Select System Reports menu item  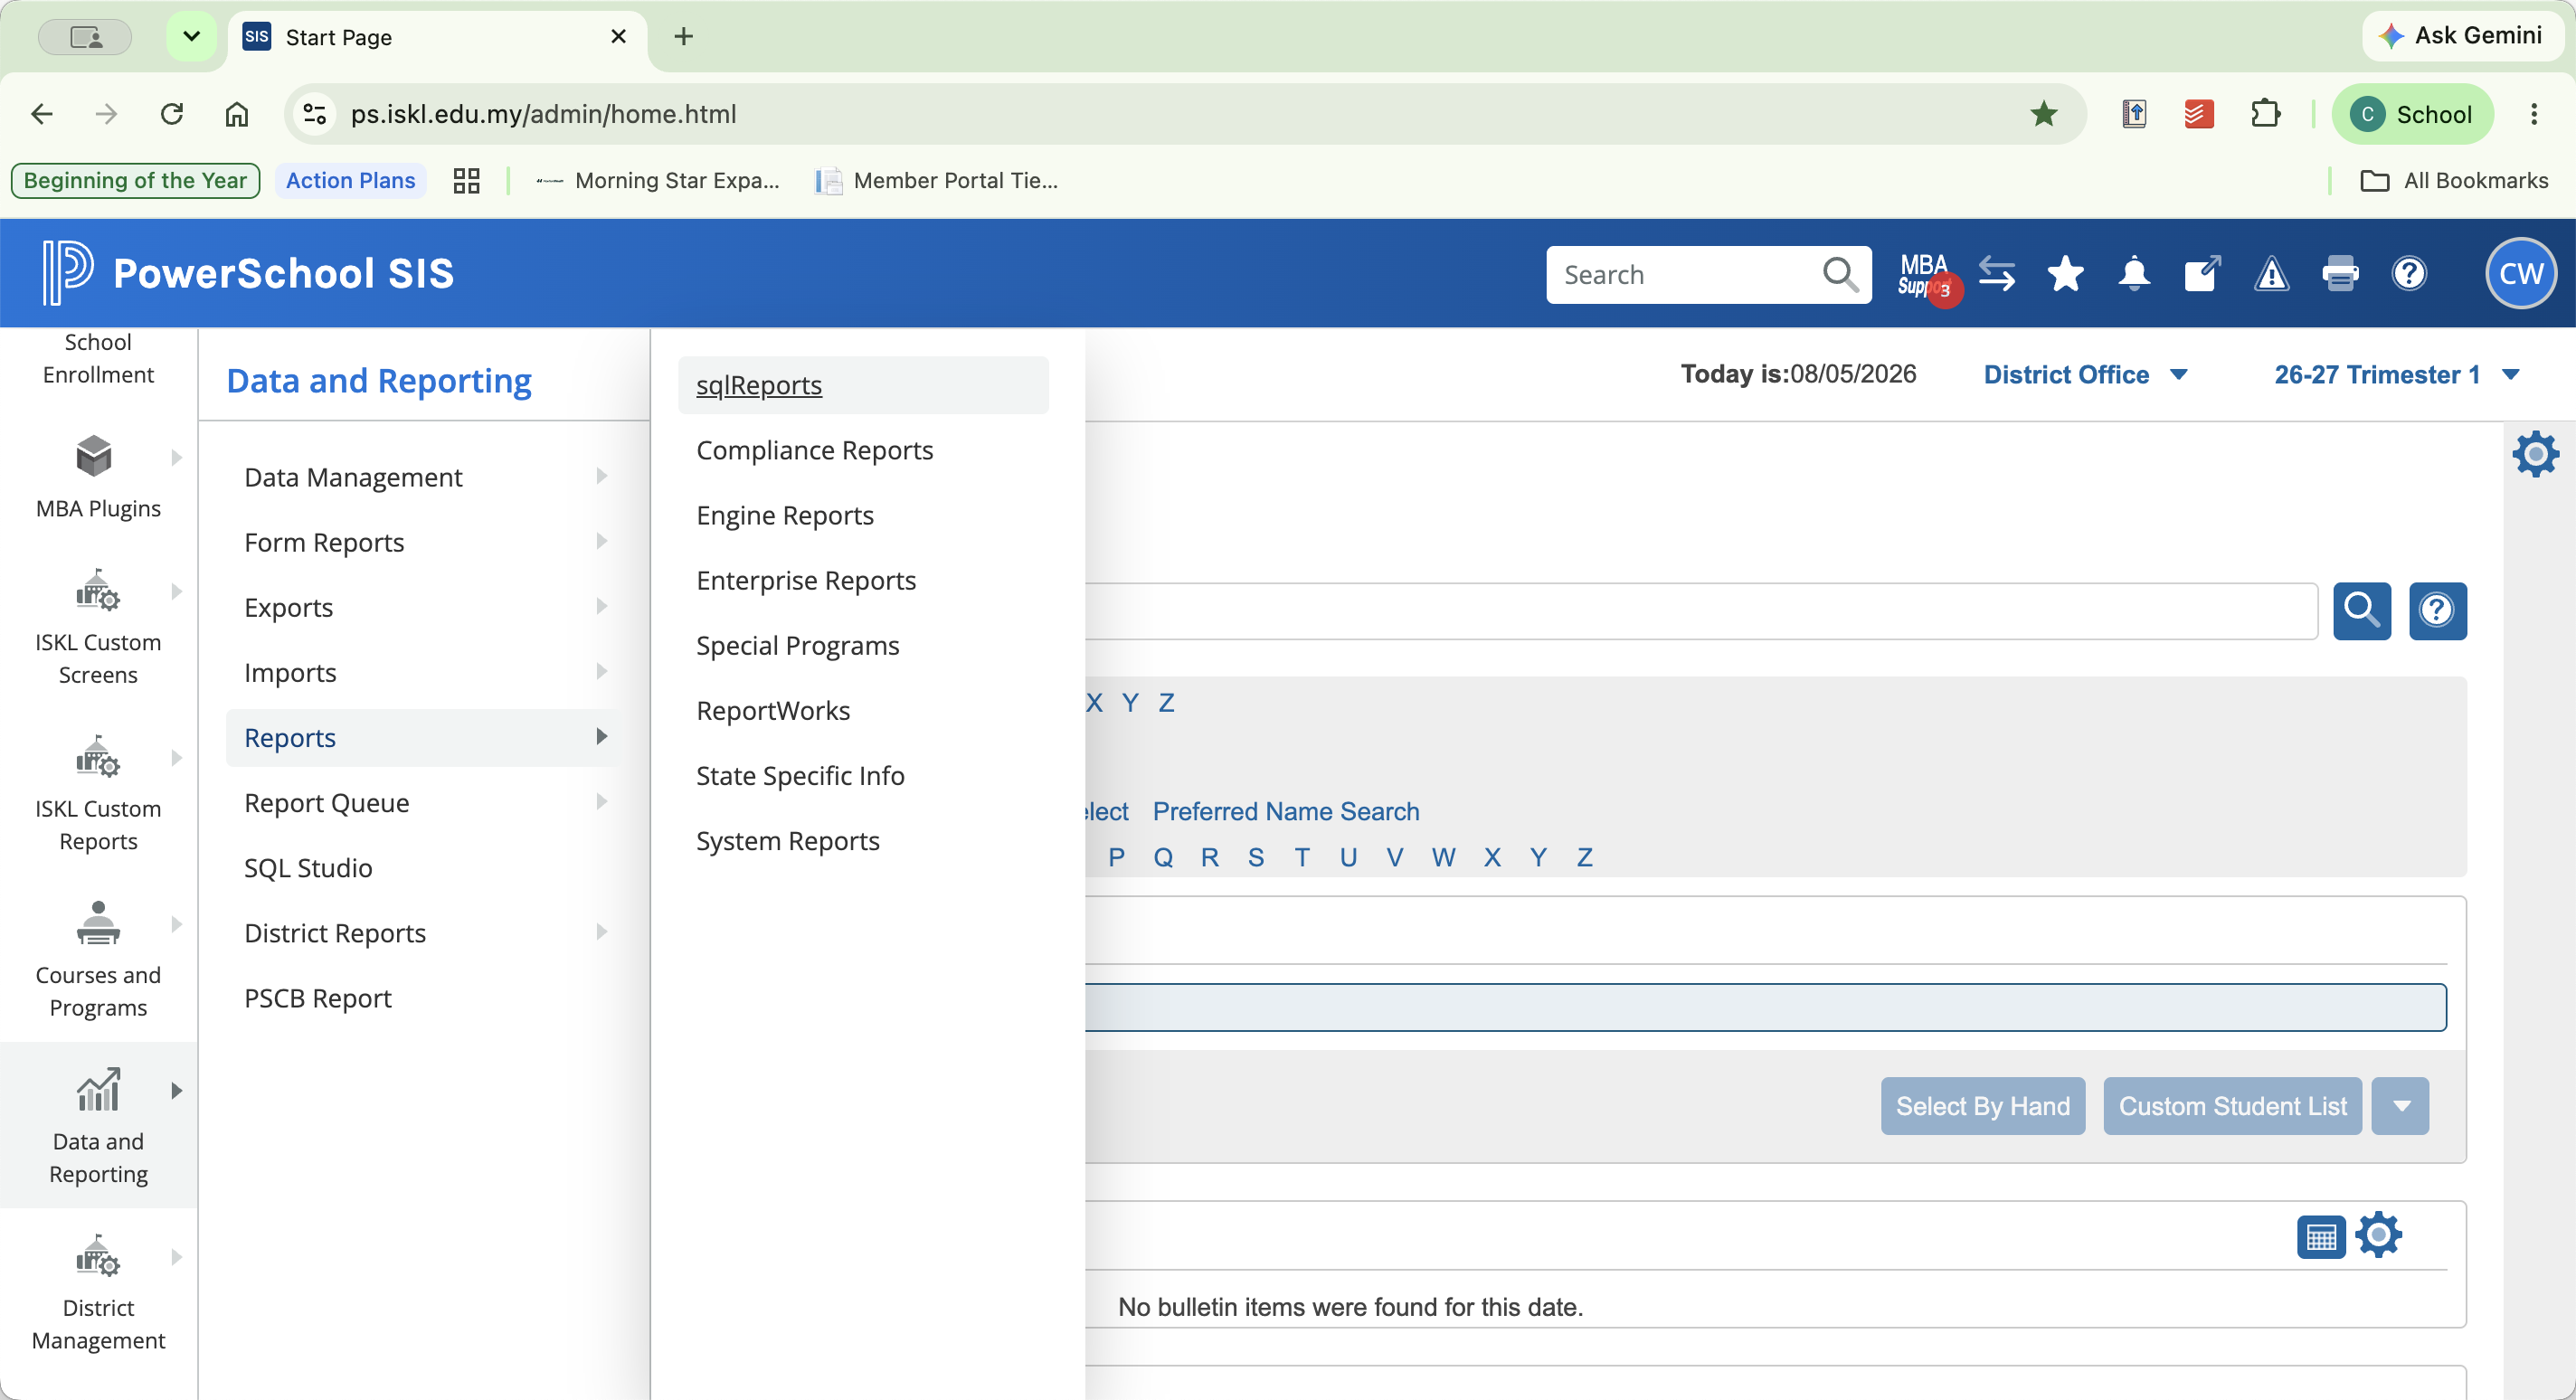[x=788, y=840]
